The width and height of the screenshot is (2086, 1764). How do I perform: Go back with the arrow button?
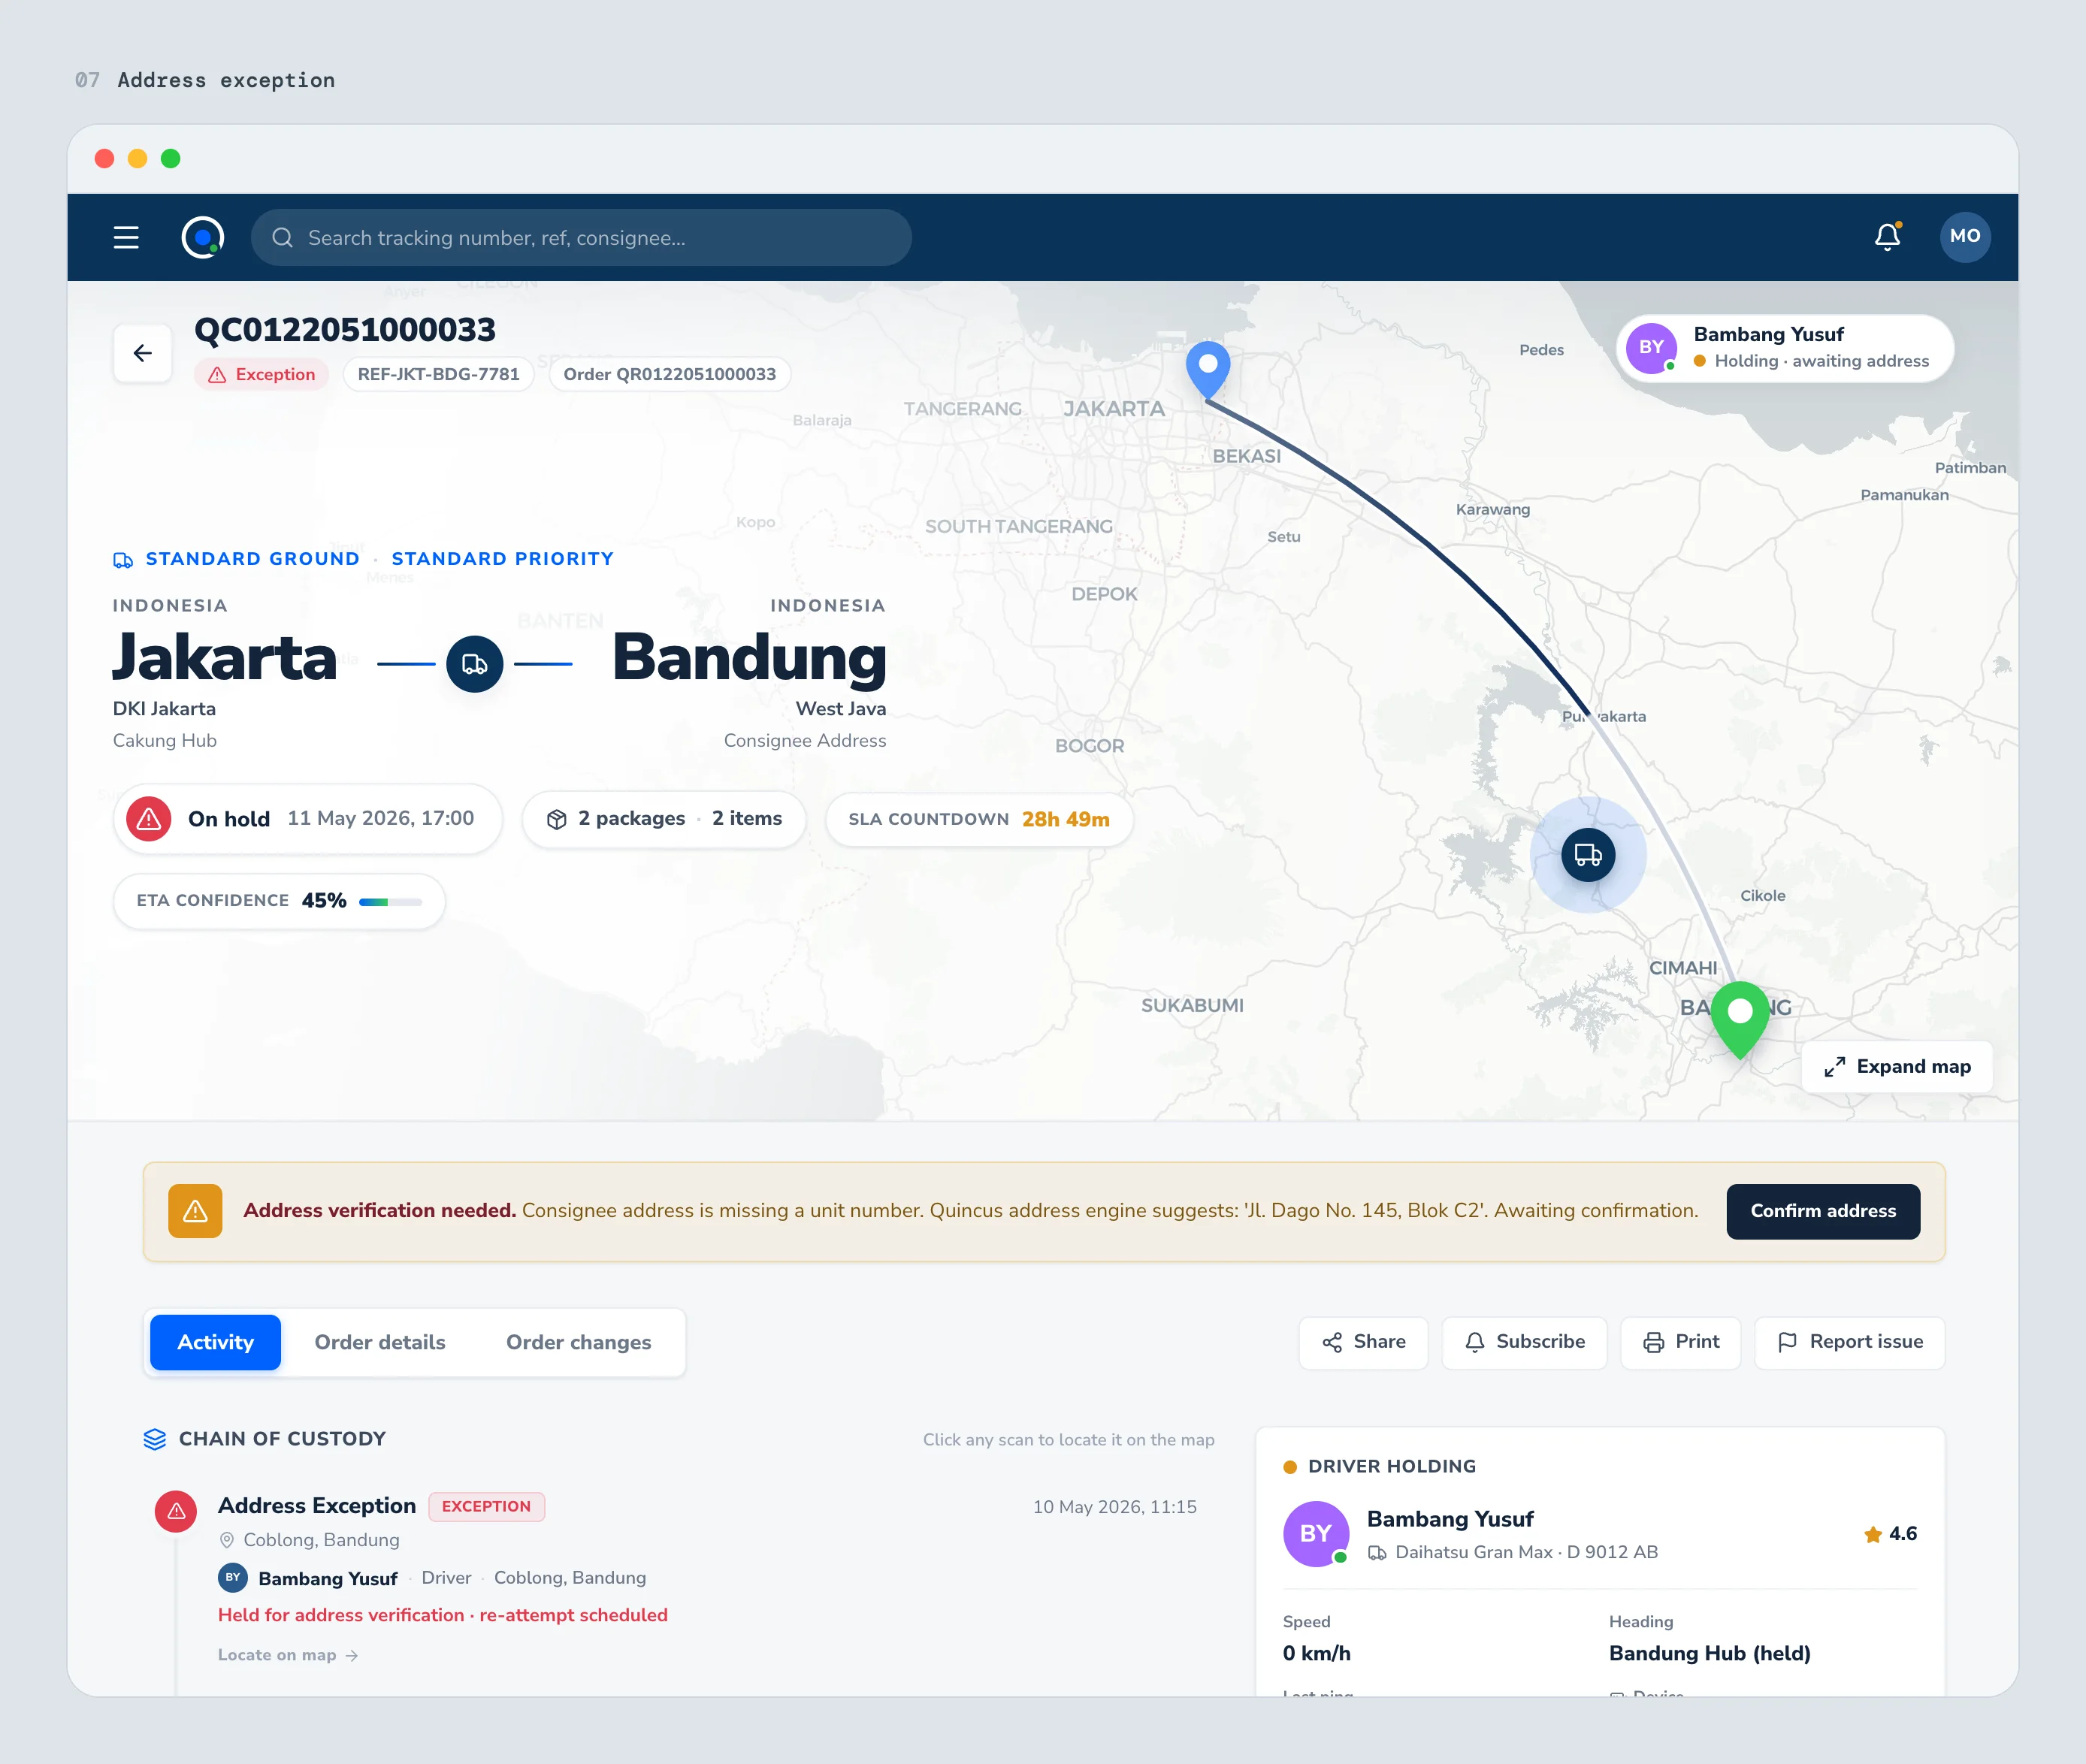[143, 353]
